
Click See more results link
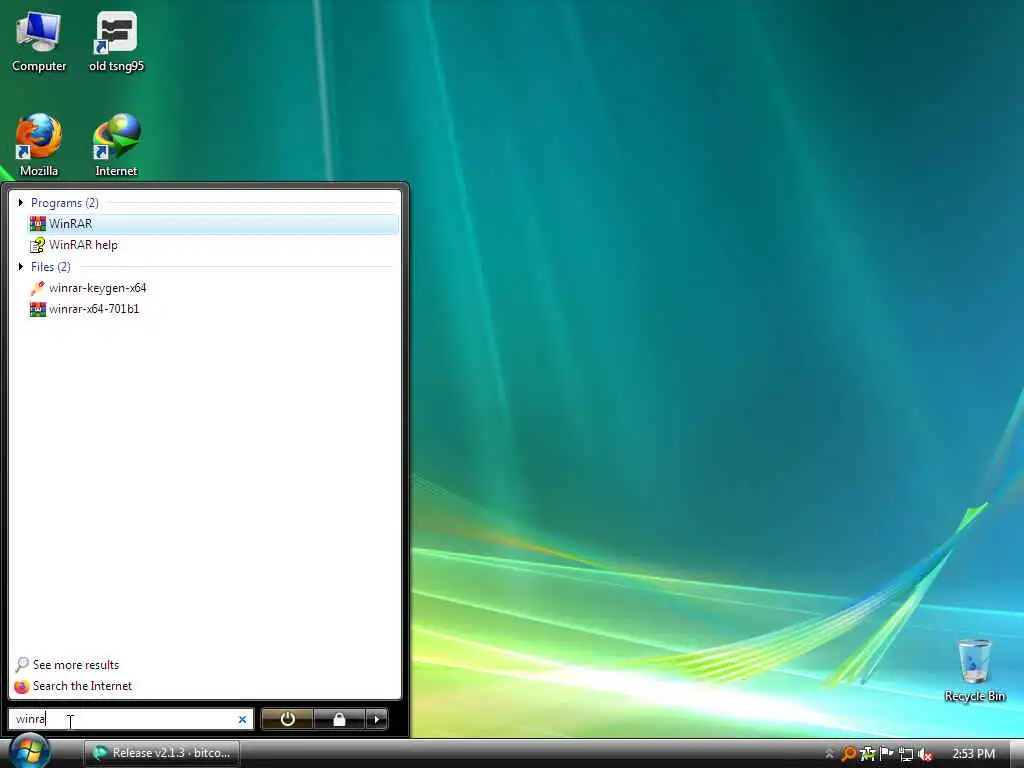pyautogui.click(x=76, y=665)
